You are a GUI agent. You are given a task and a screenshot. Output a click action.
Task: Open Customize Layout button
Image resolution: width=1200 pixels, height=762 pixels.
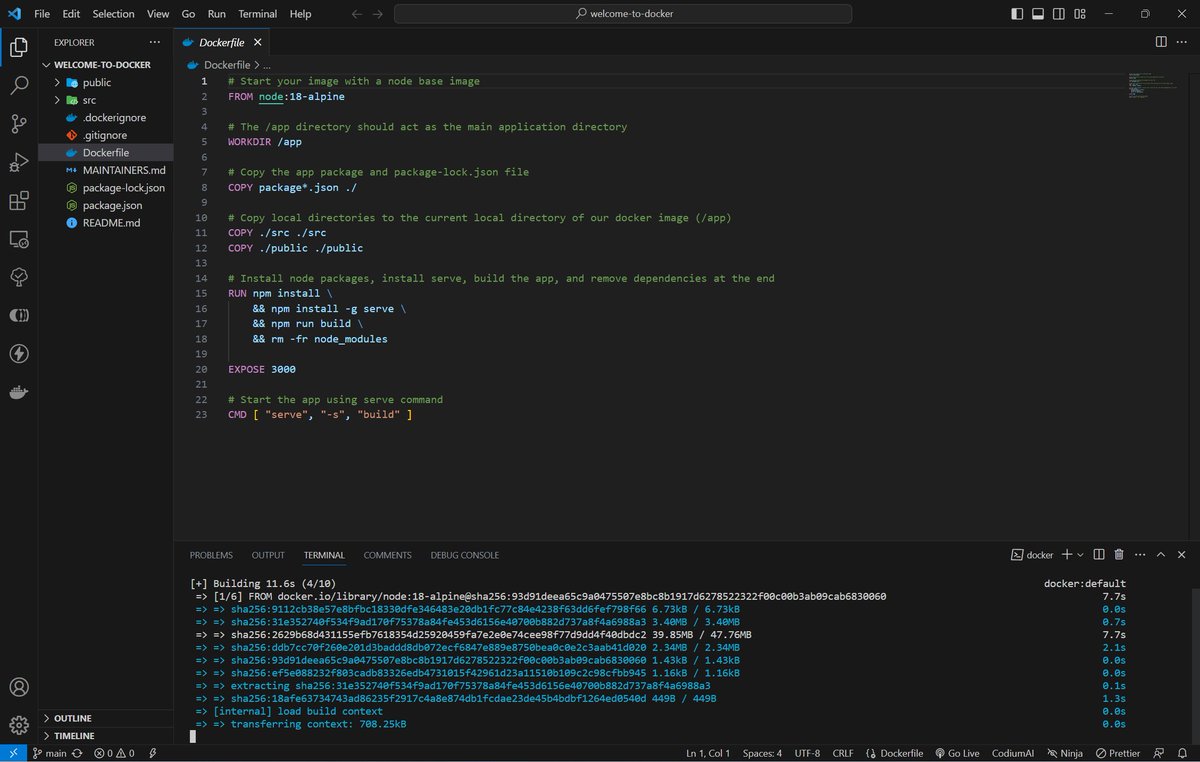1080,14
